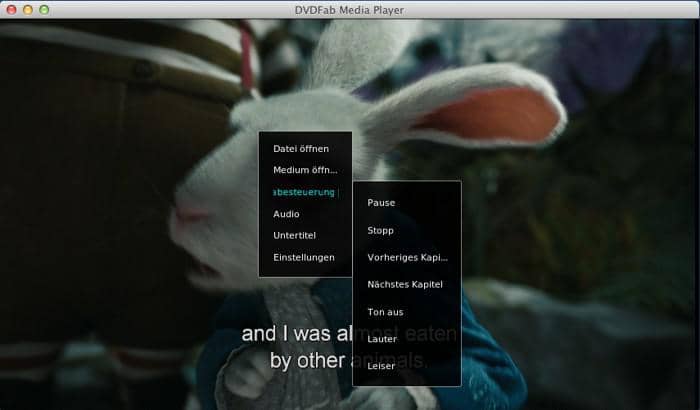Pause playback via the Pause entry

[x=381, y=203]
